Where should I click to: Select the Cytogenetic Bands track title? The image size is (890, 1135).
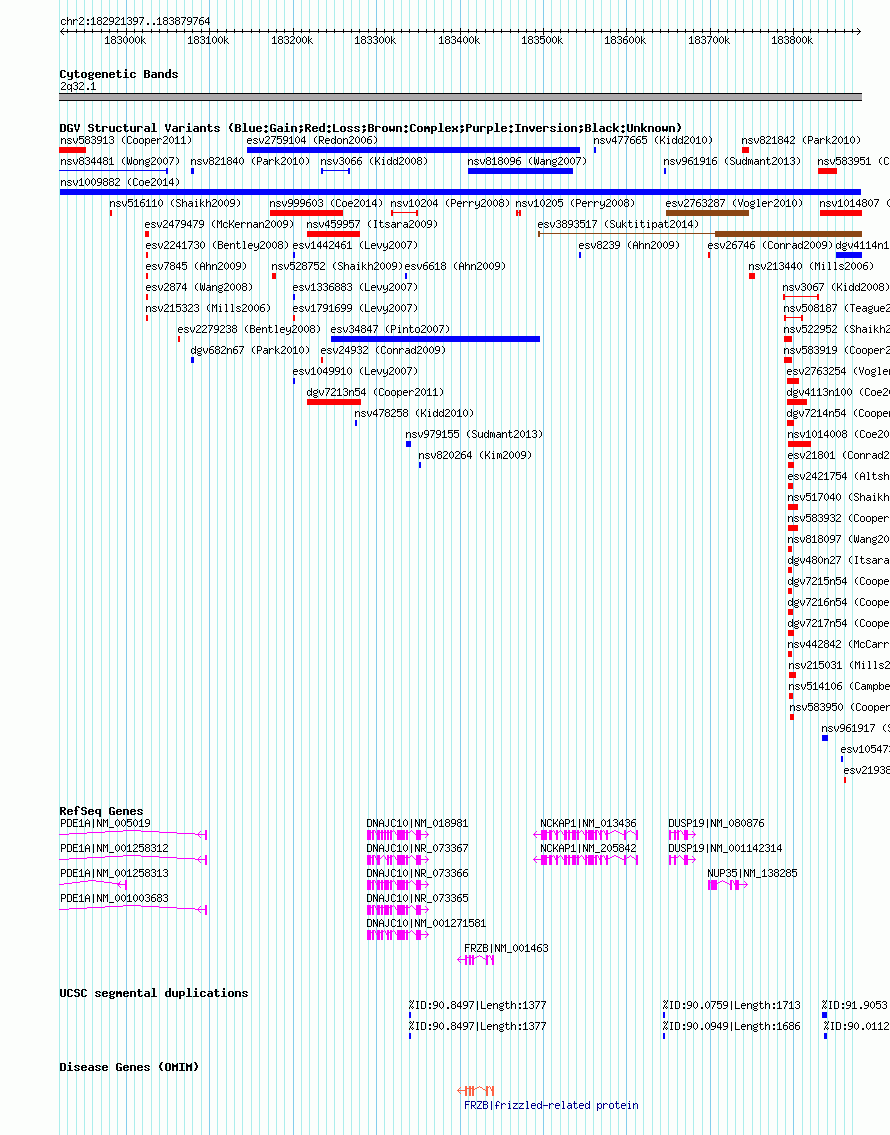(119, 74)
